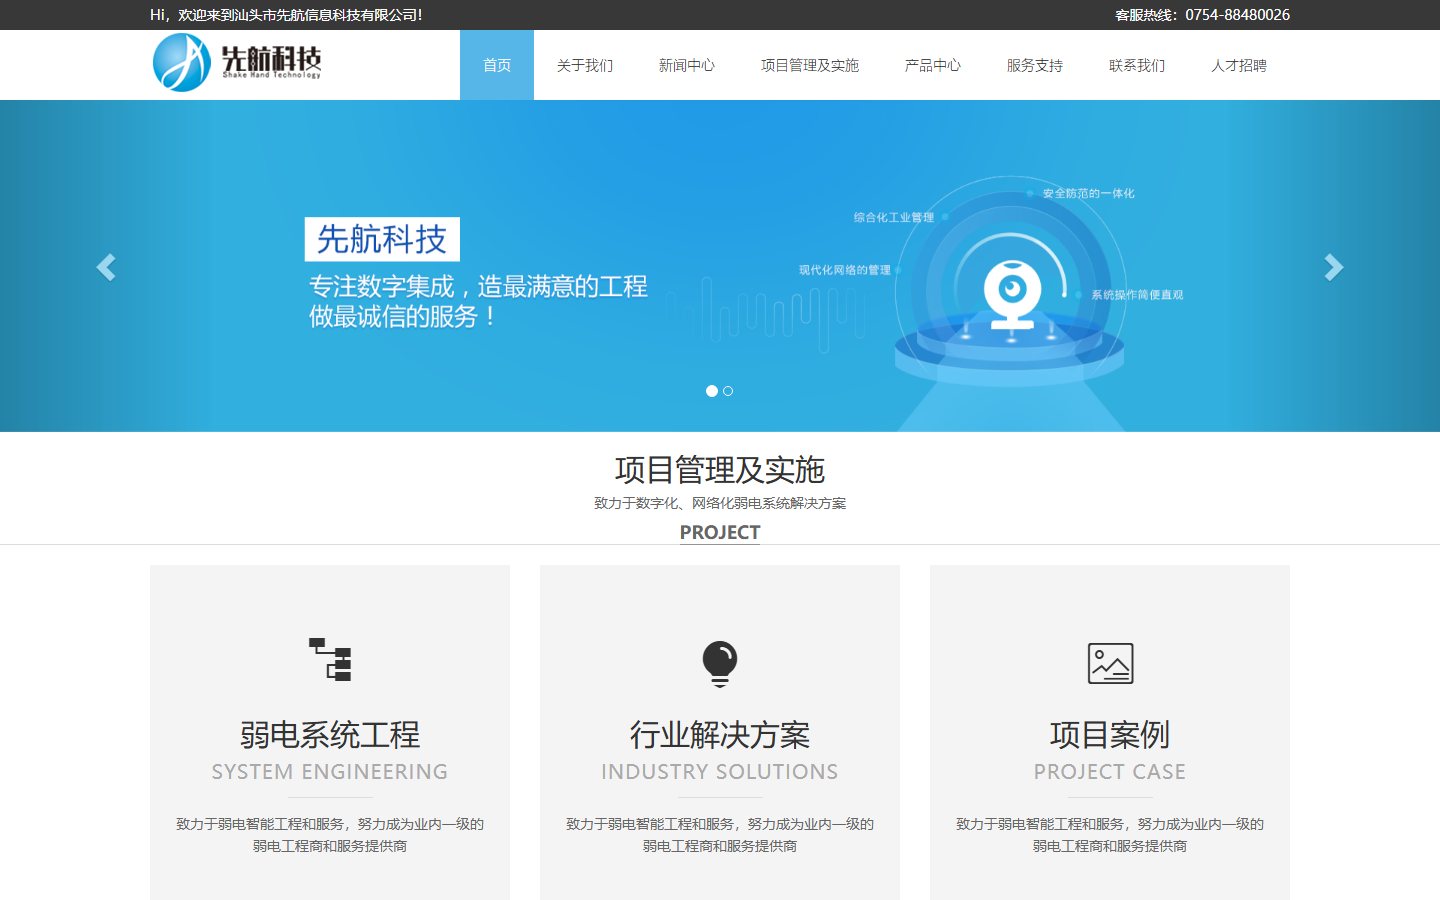Click the 项目管理及实施 section heading
Viewport: 1440px width, 900px height.
coord(720,469)
